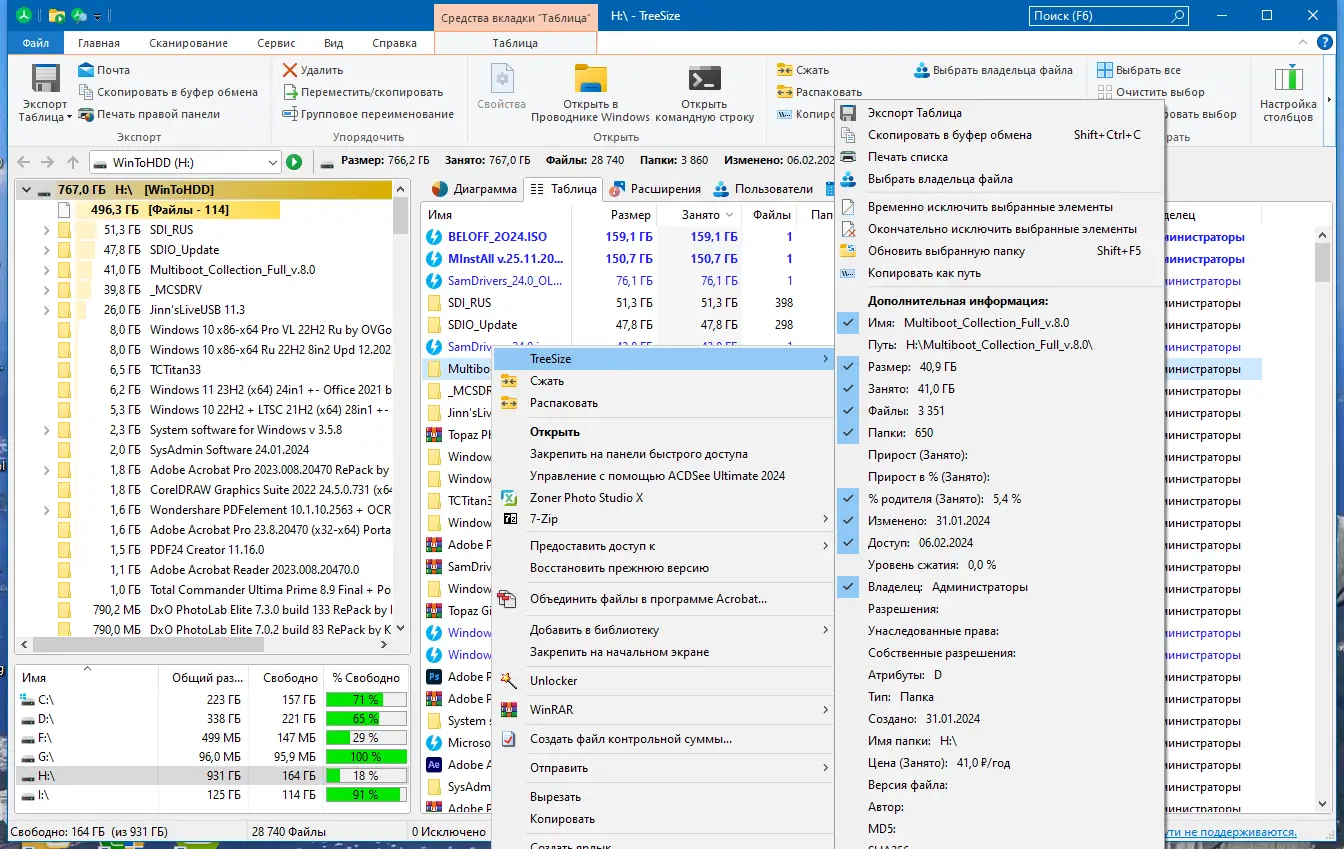Open in Windows Explorer folder icon
The height and width of the screenshot is (849, 1344).
(591, 79)
